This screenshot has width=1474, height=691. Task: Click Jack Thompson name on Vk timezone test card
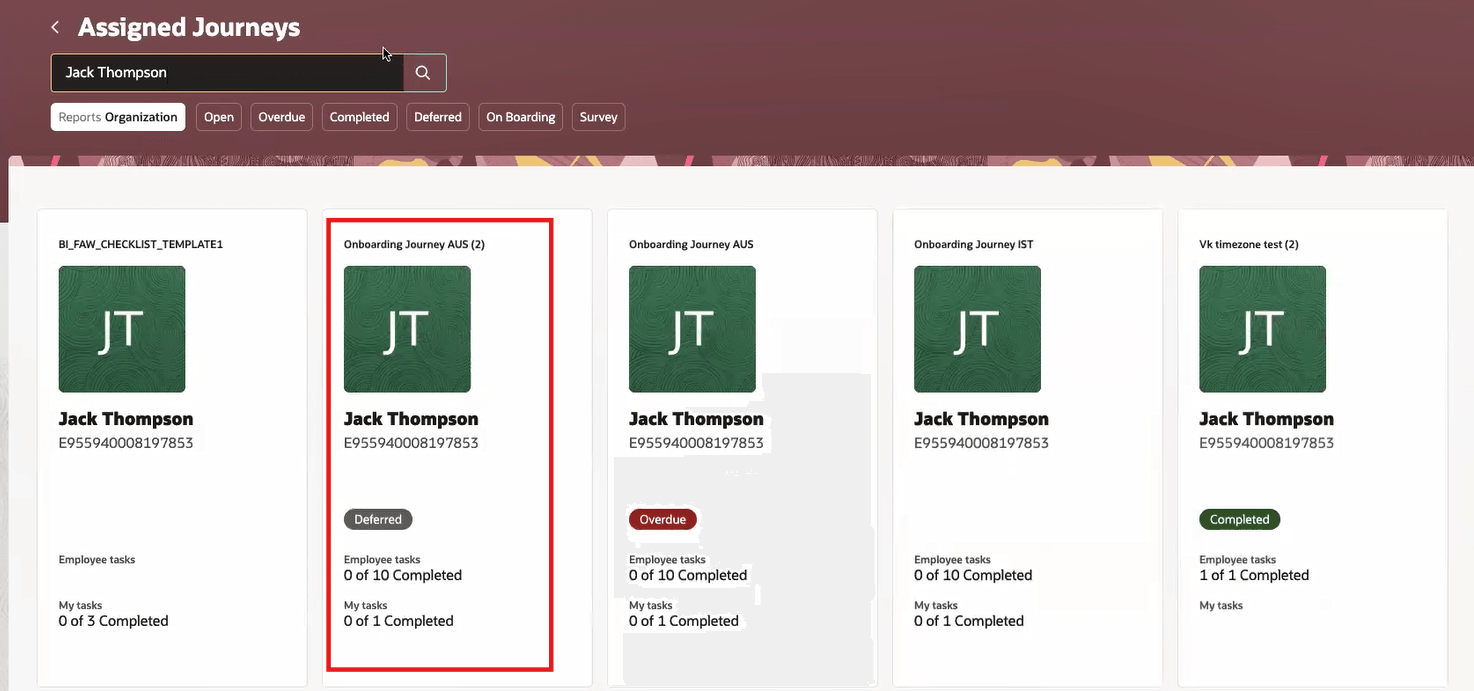point(1266,419)
